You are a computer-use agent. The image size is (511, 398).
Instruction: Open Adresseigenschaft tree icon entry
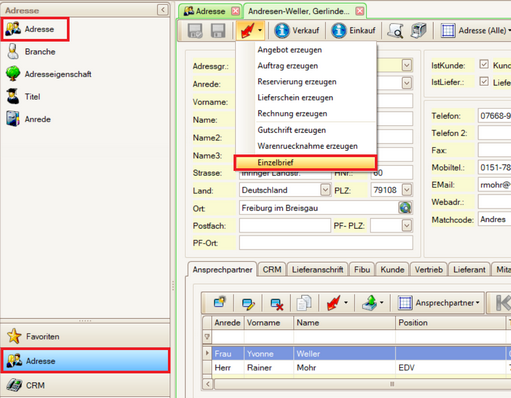point(48,74)
